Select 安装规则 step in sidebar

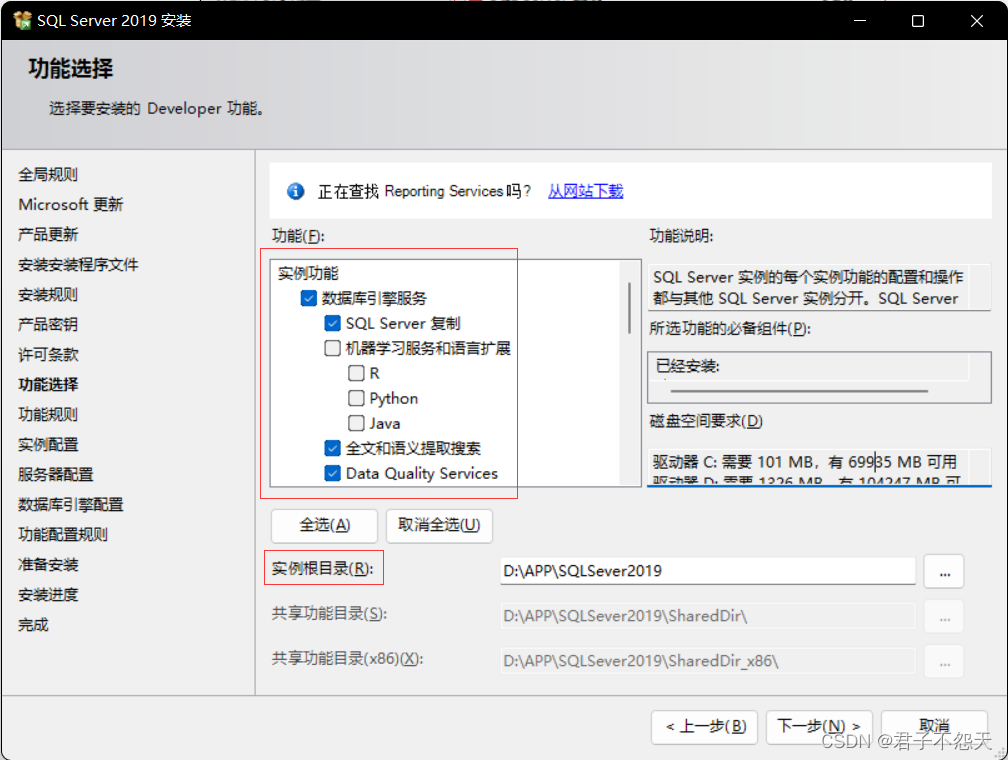pyautogui.click(x=48, y=294)
